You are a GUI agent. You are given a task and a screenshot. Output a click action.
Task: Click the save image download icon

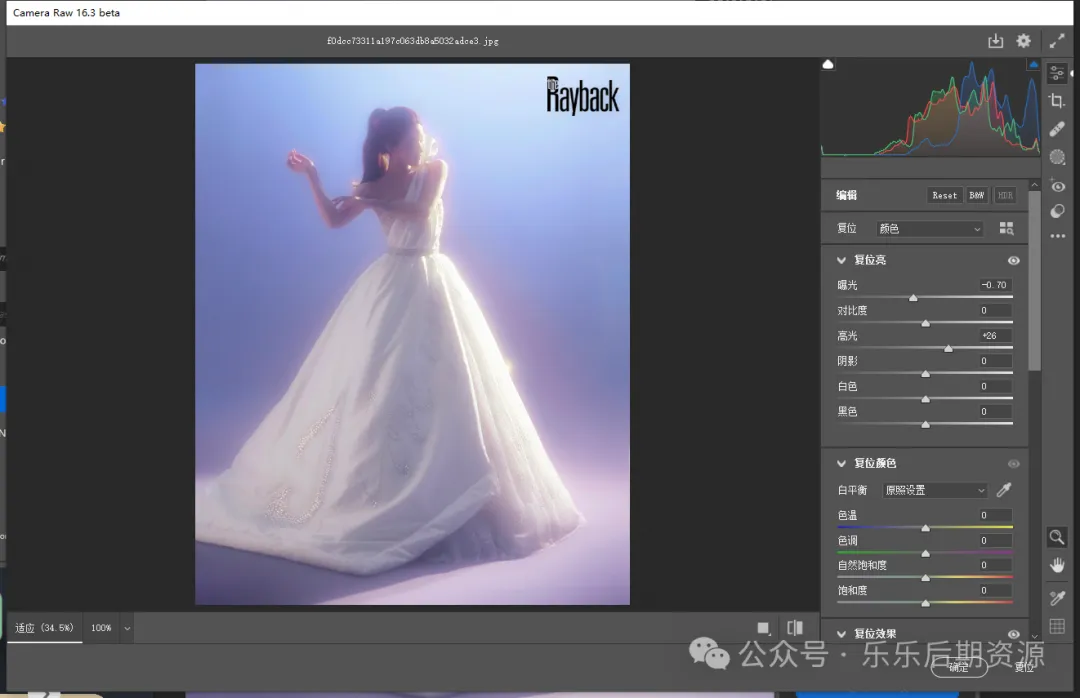(x=995, y=41)
